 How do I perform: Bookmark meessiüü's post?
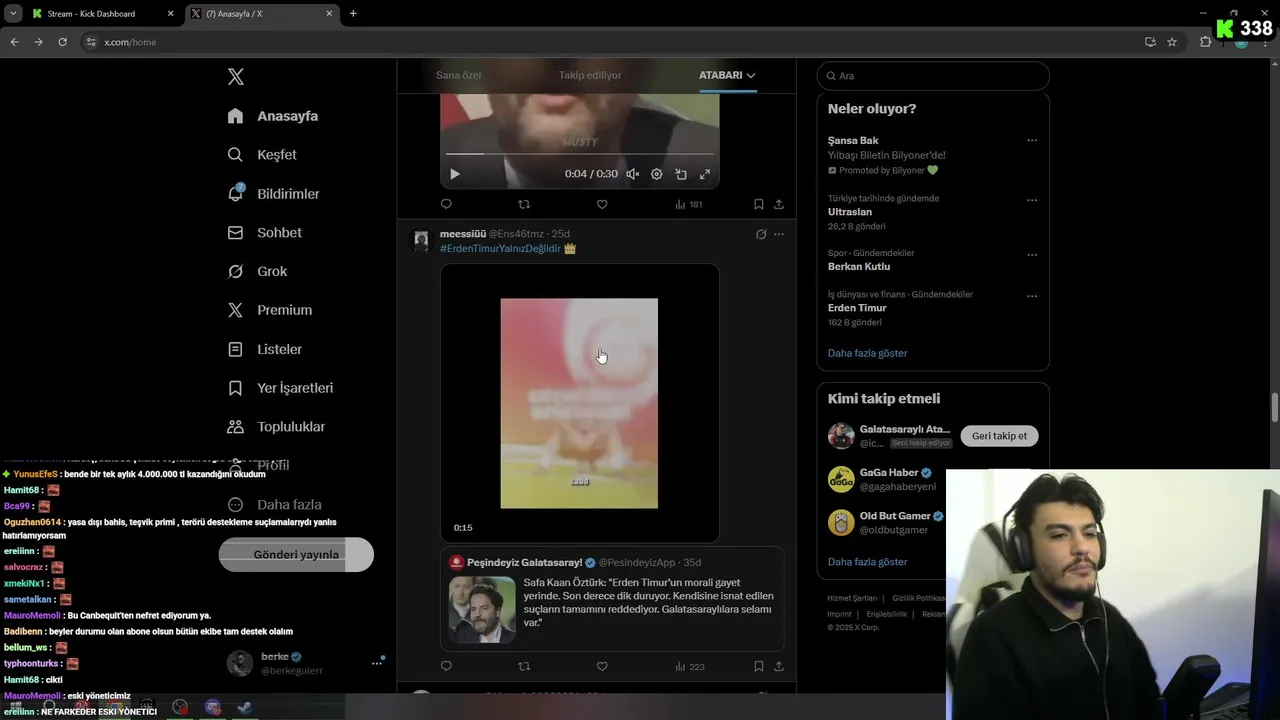(759, 666)
